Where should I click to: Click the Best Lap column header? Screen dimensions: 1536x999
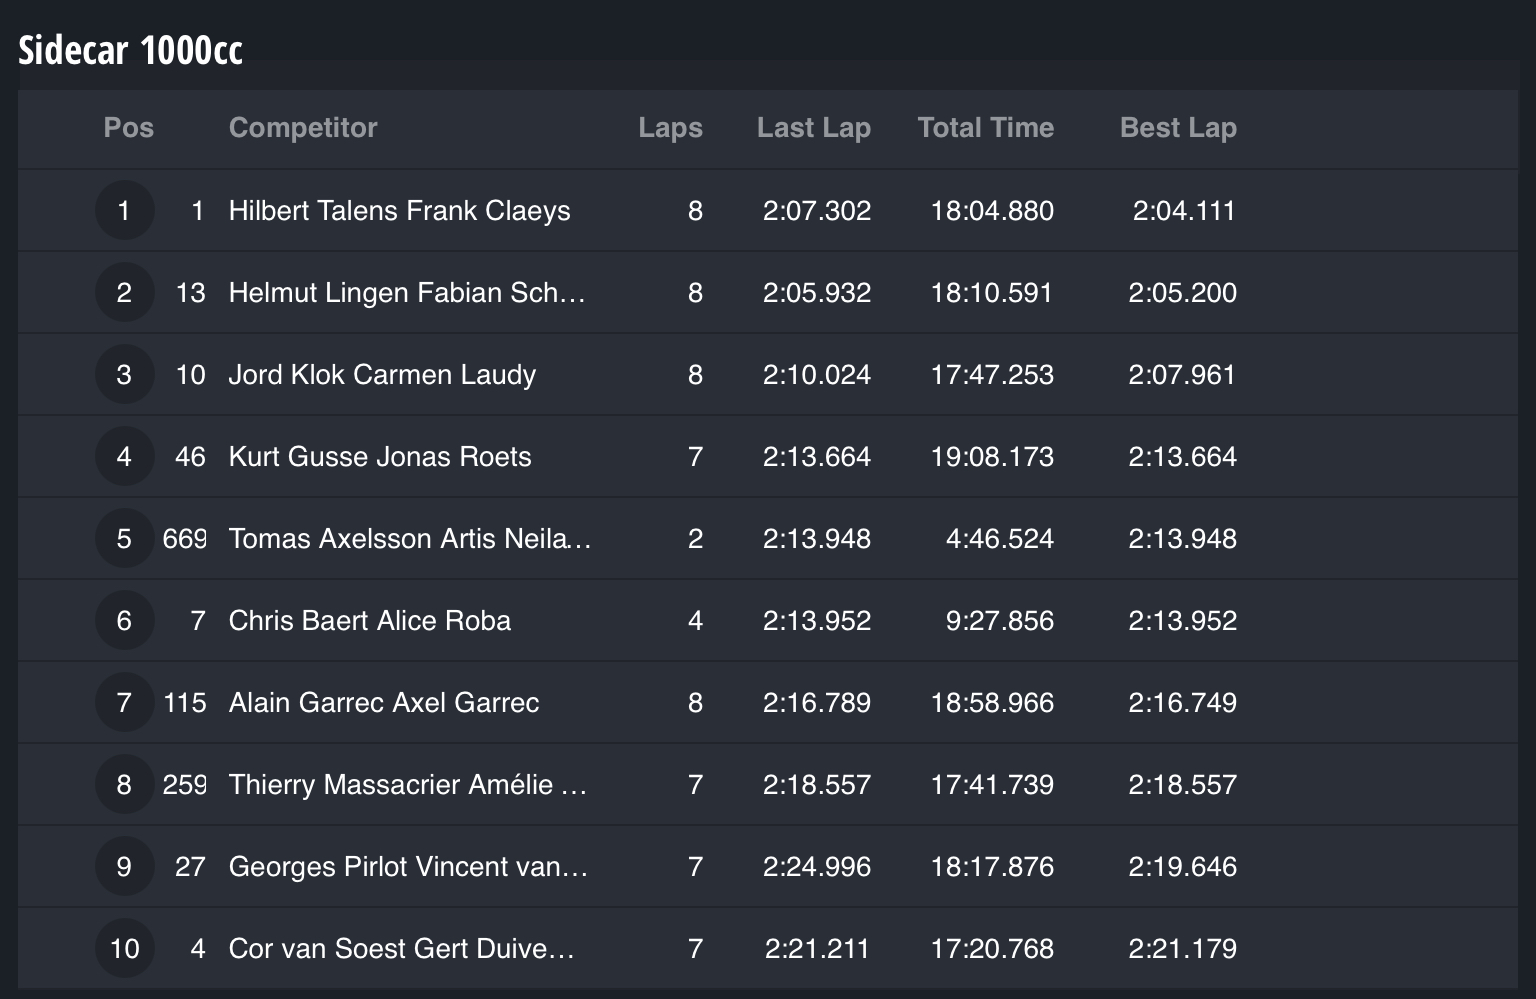click(x=1178, y=127)
